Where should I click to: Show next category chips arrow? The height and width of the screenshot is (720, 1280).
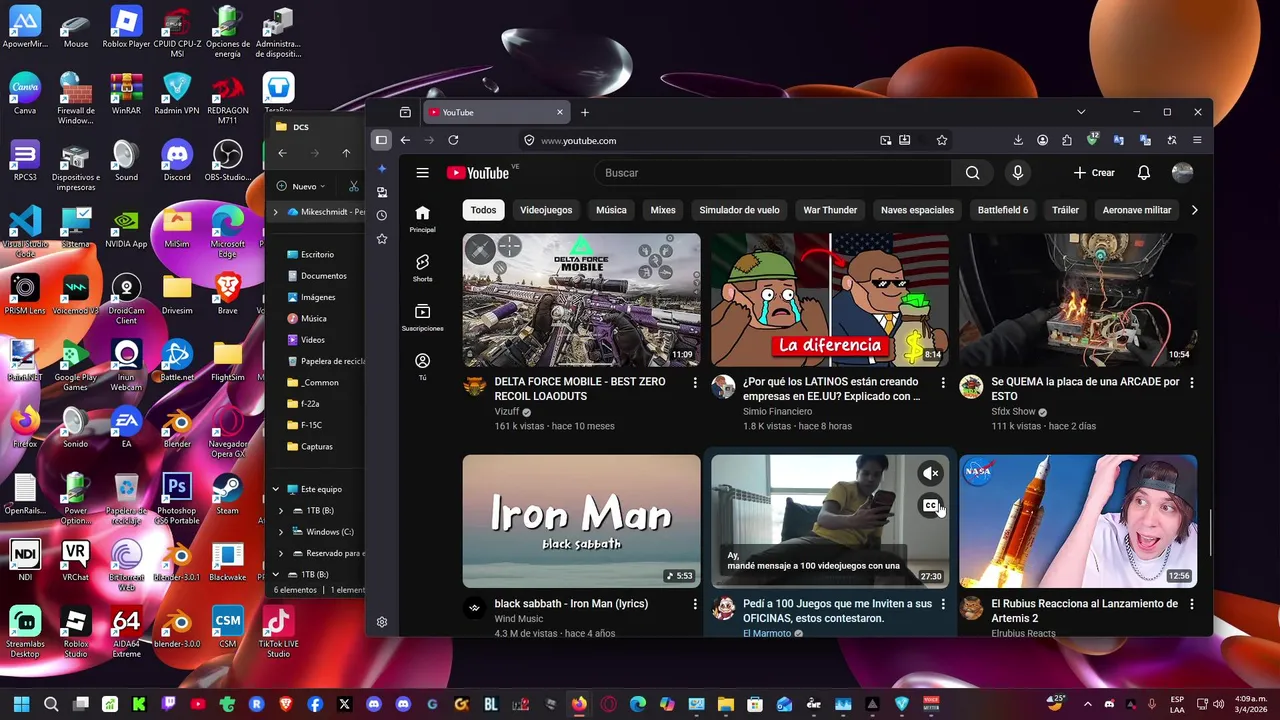[x=1194, y=210]
